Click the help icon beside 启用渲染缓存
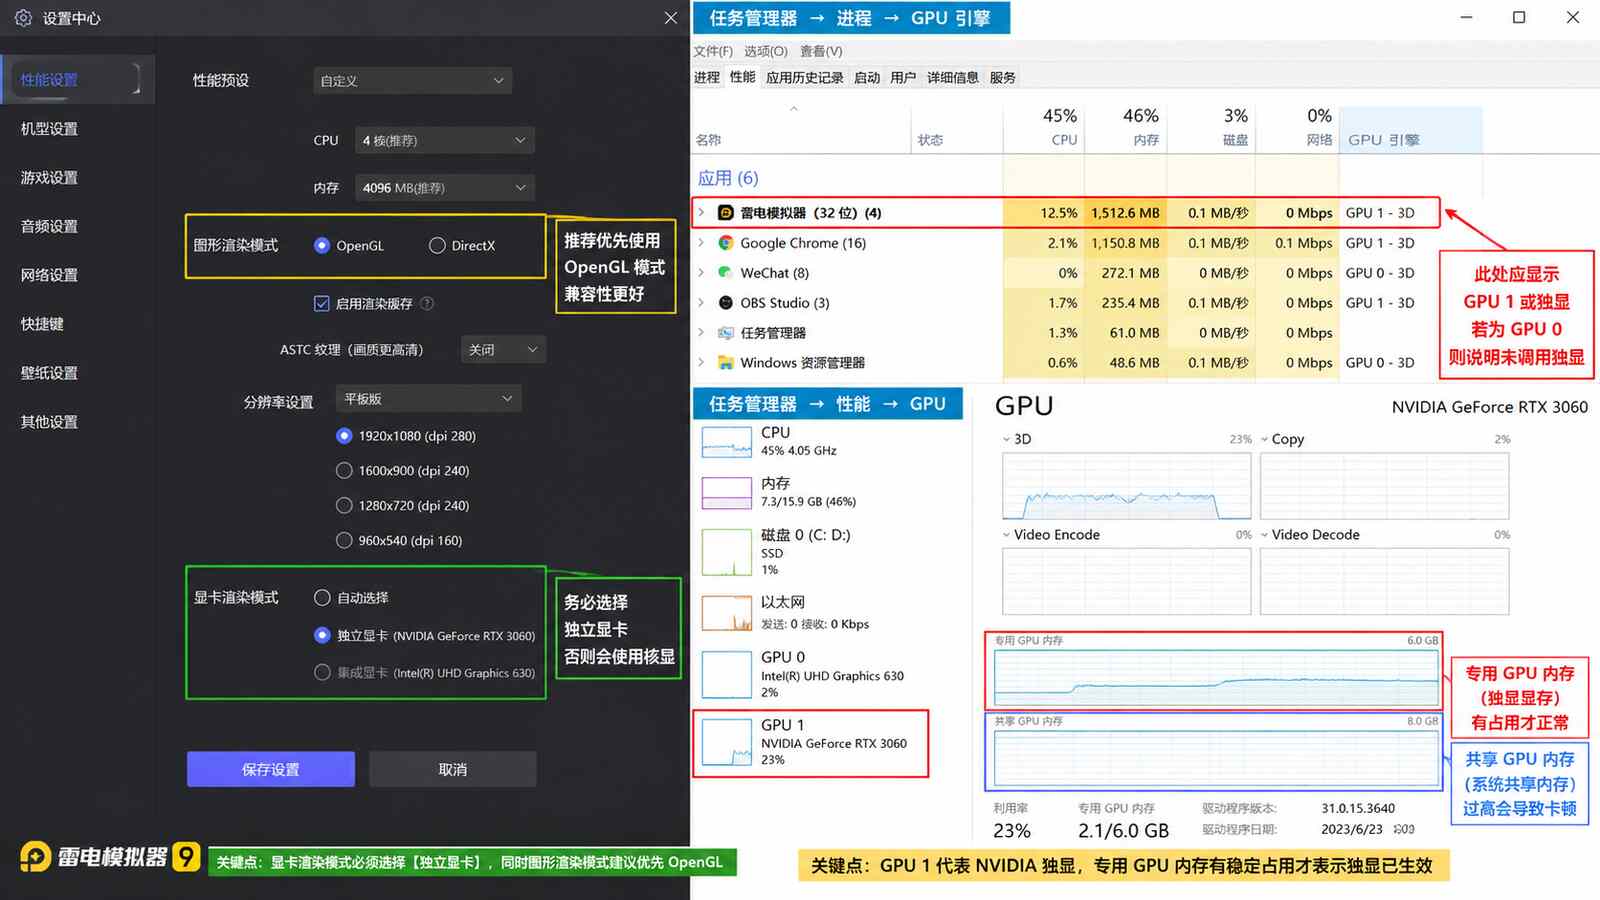This screenshot has width=1600, height=900. pyautogui.click(x=427, y=303)
